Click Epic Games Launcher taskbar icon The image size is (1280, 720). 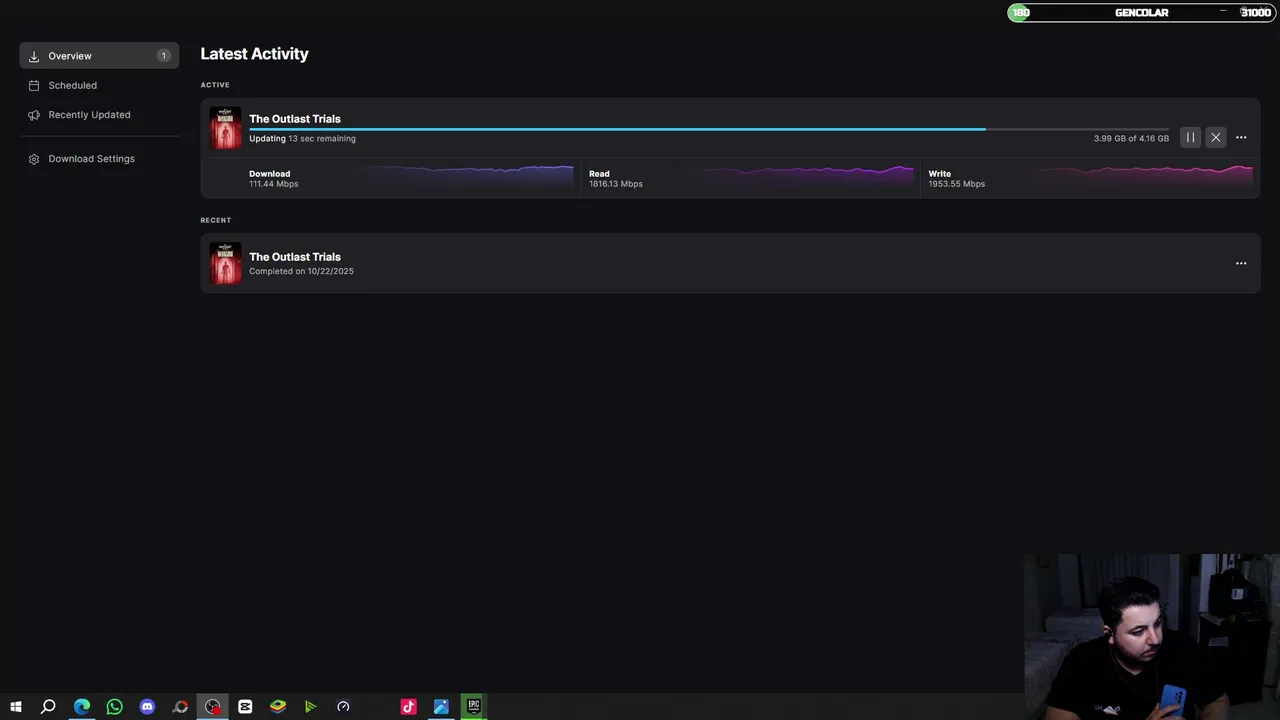tap(474, 707)
